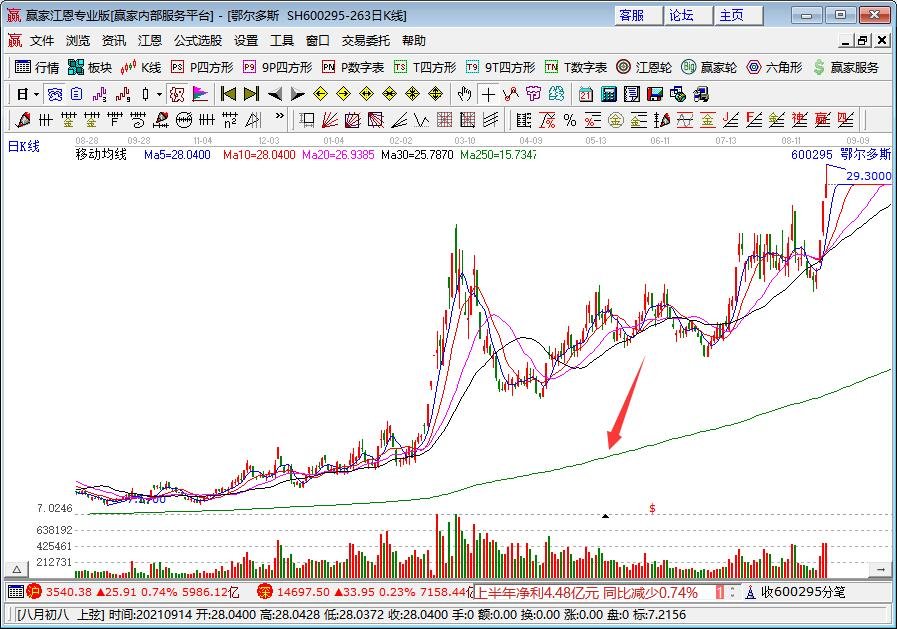
Task: Click the black left-arrow previous icon
Action: click(275, 94)
